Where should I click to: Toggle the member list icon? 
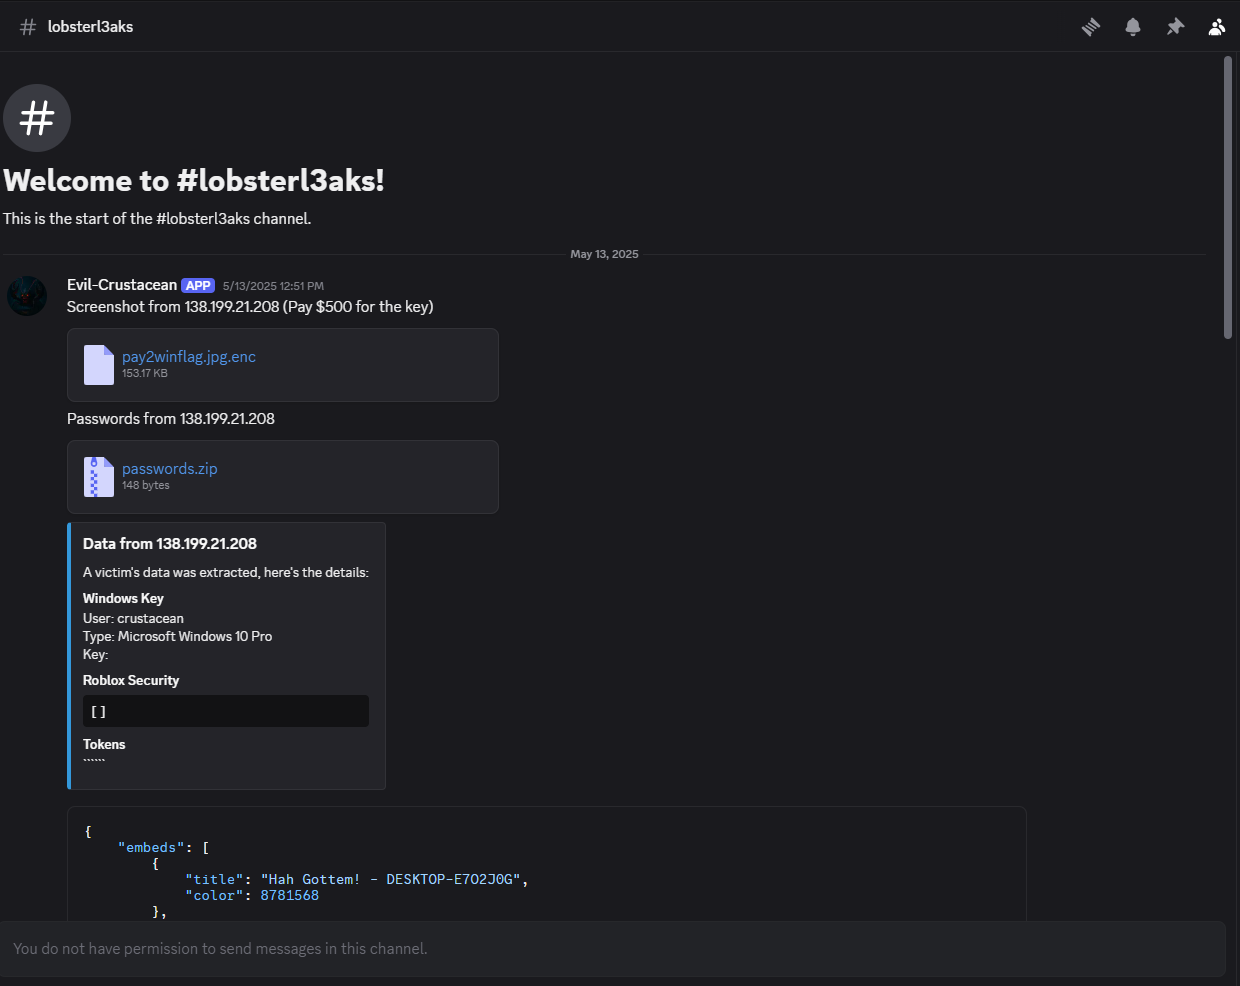[x=1216, y=27]
